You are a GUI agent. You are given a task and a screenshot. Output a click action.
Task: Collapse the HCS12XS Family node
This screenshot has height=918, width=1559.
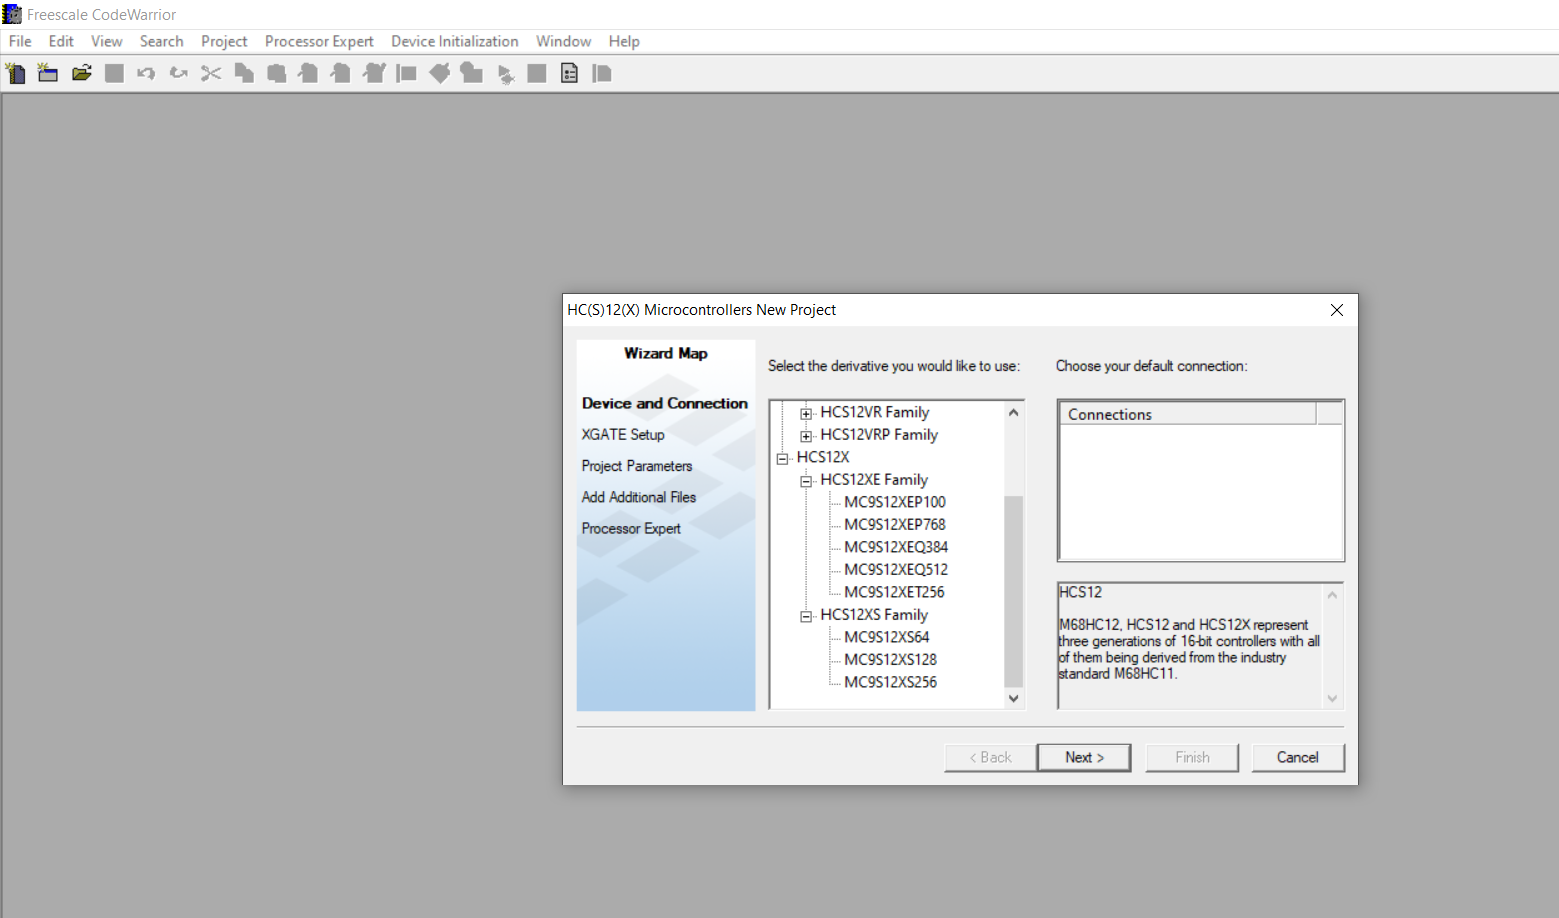click(x=806, y=616)
